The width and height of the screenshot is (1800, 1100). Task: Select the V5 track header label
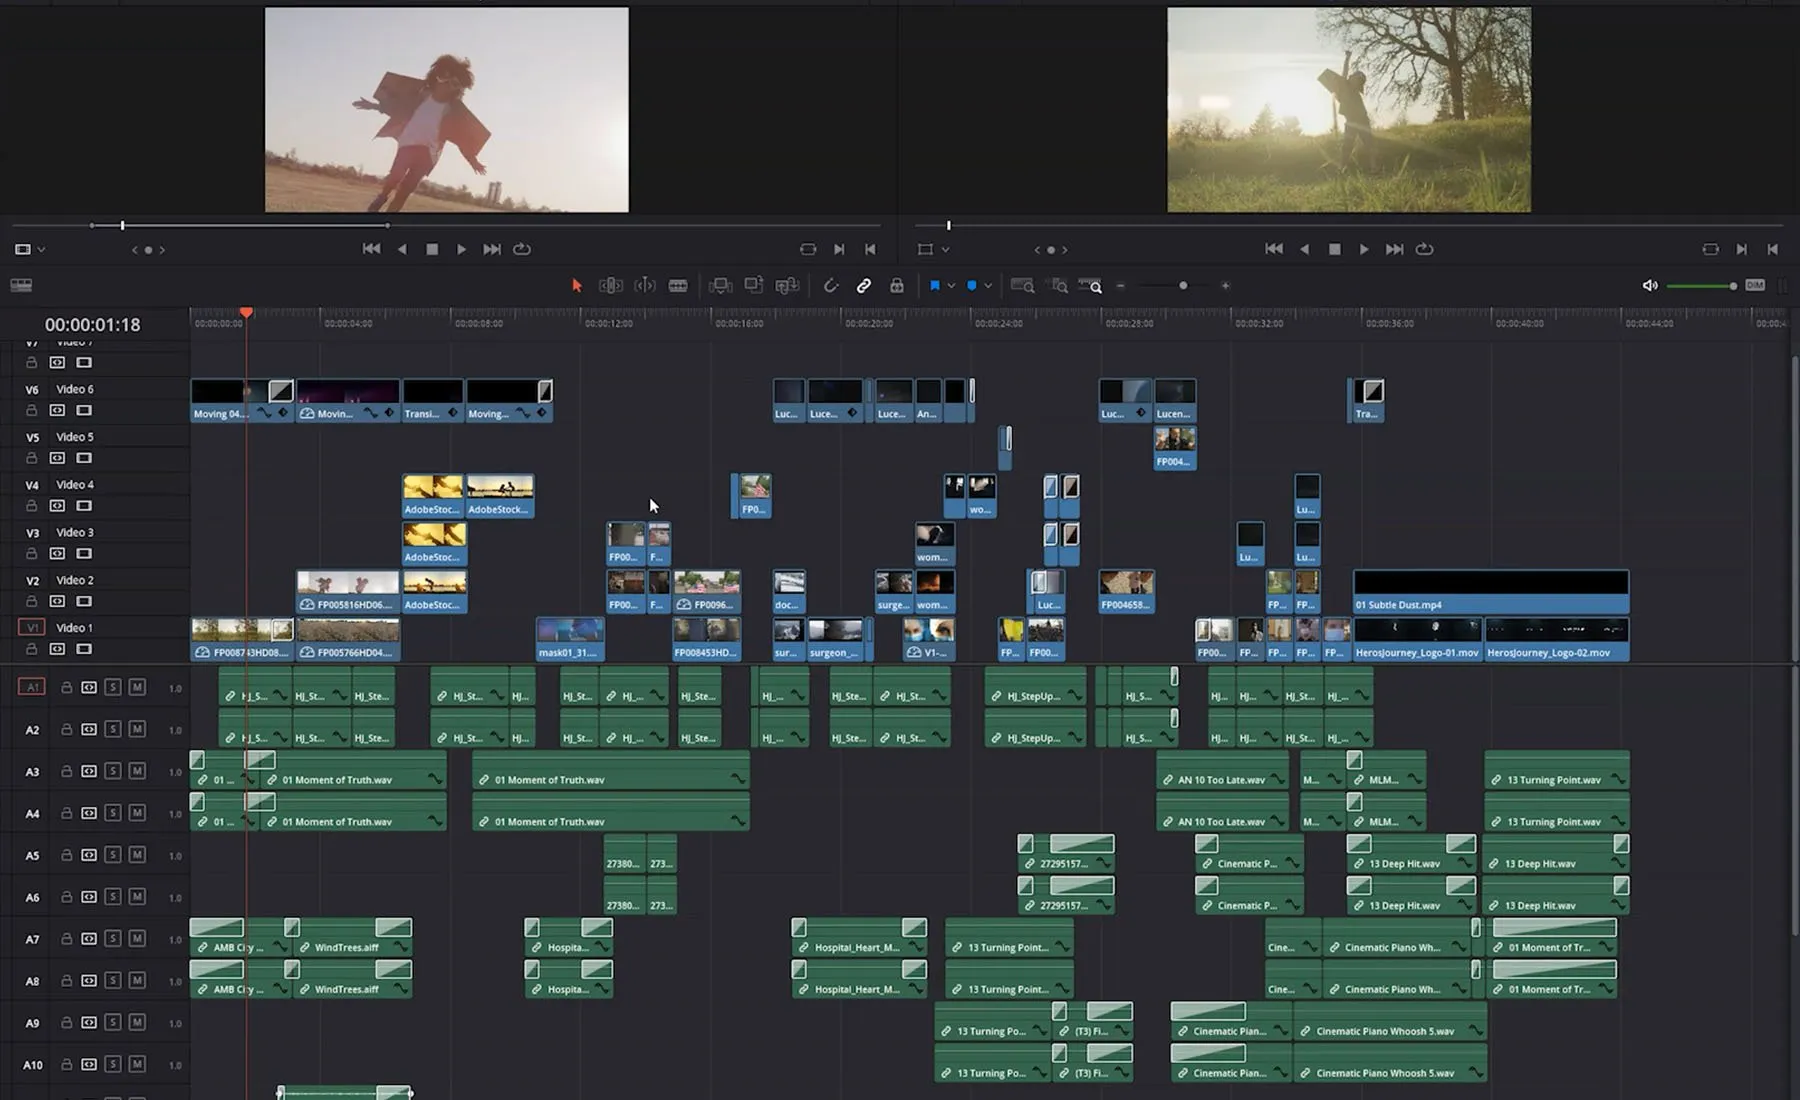32,437
